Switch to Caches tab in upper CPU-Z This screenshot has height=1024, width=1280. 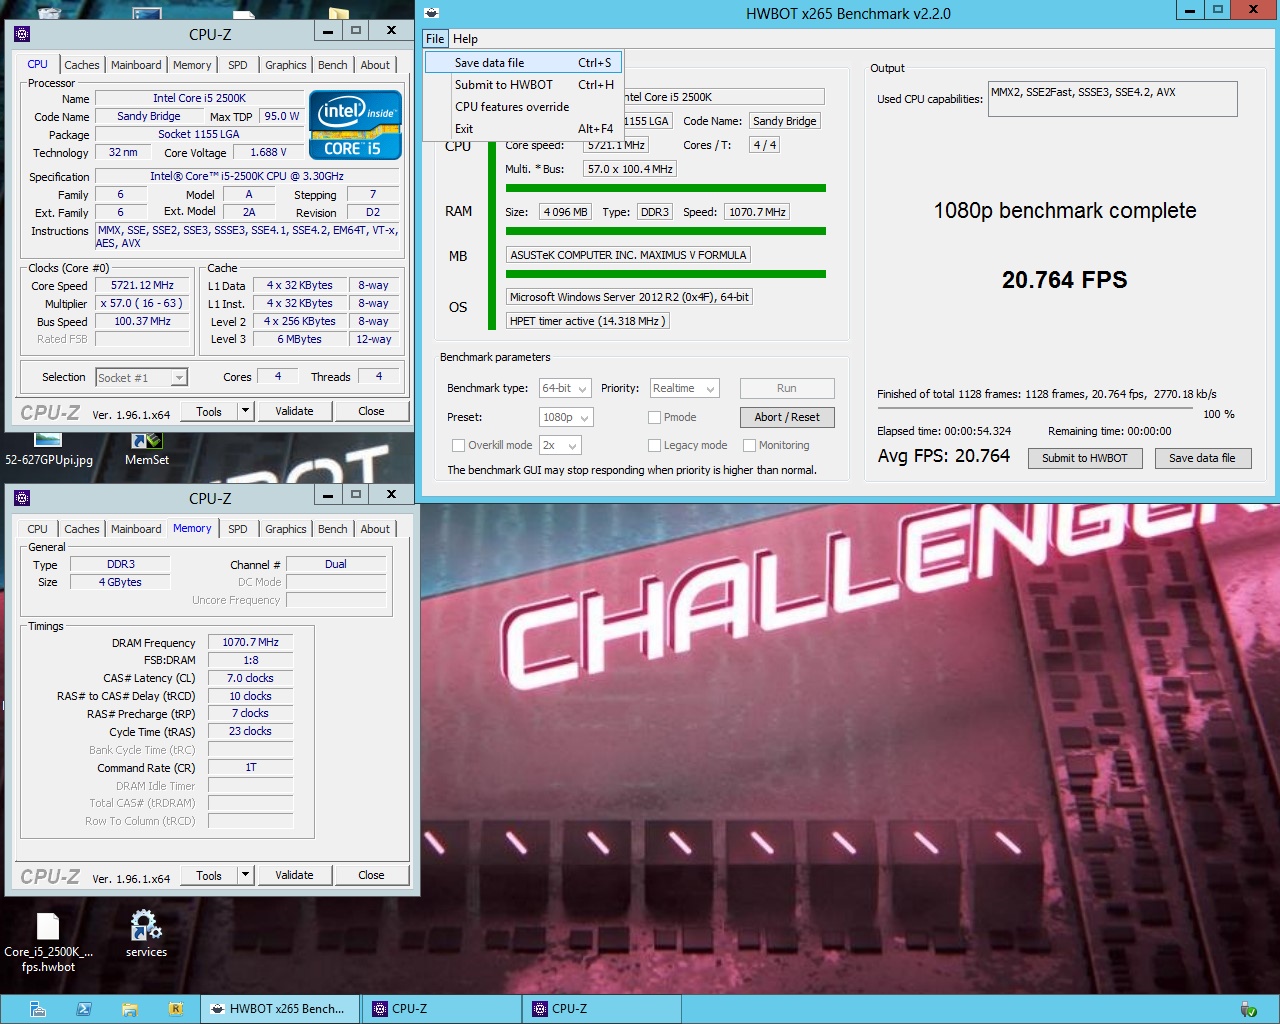tap(82, 65)
